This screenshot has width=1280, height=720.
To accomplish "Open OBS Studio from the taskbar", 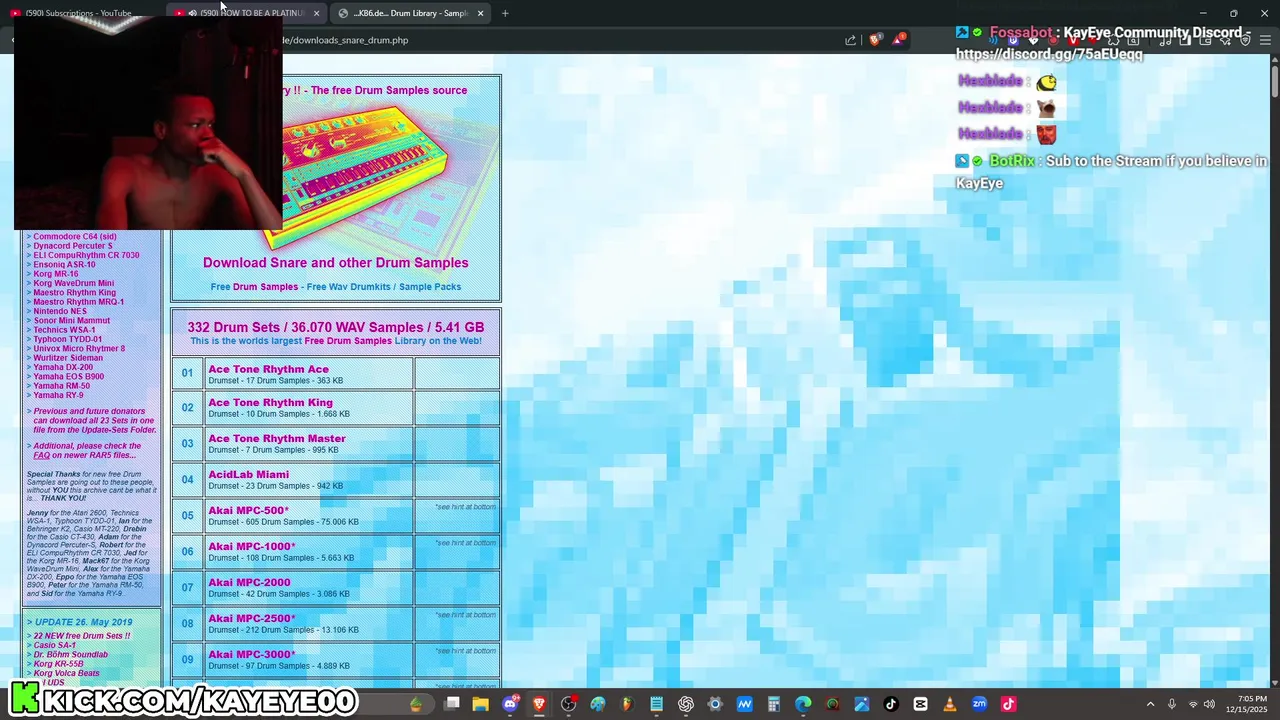I will (568, 704).
